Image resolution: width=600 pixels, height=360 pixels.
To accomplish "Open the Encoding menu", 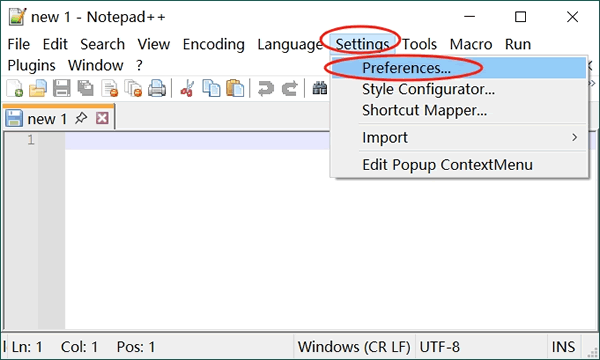I will click(x=214, y=44).
